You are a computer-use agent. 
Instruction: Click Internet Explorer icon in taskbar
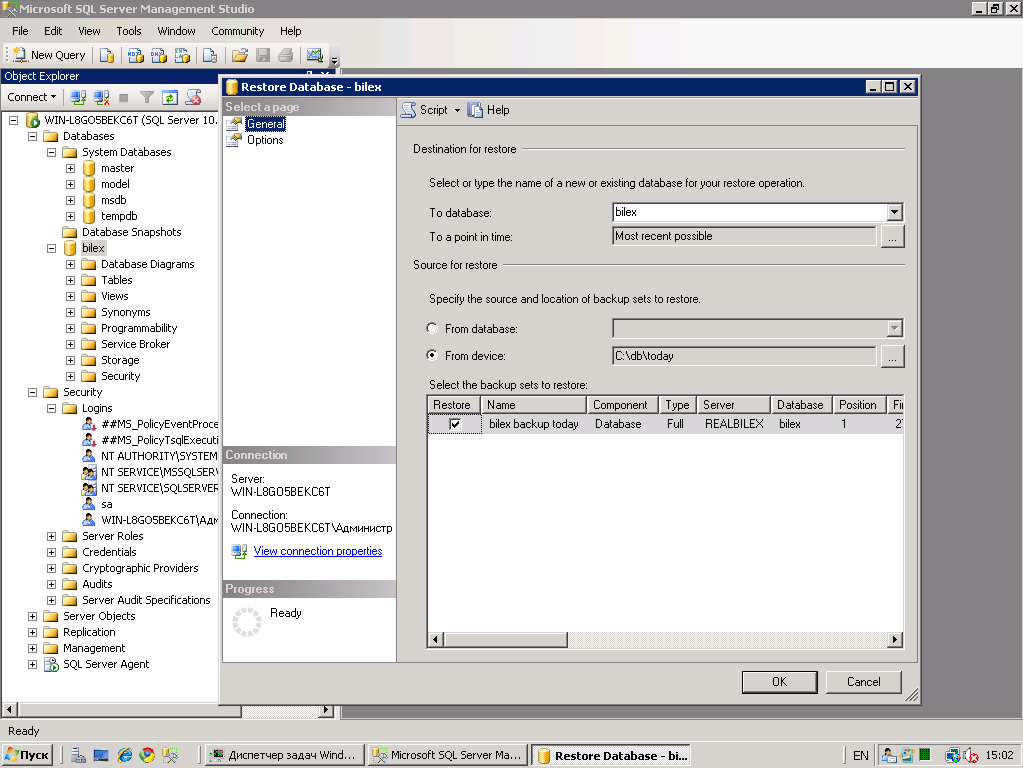tap(125, 755)
